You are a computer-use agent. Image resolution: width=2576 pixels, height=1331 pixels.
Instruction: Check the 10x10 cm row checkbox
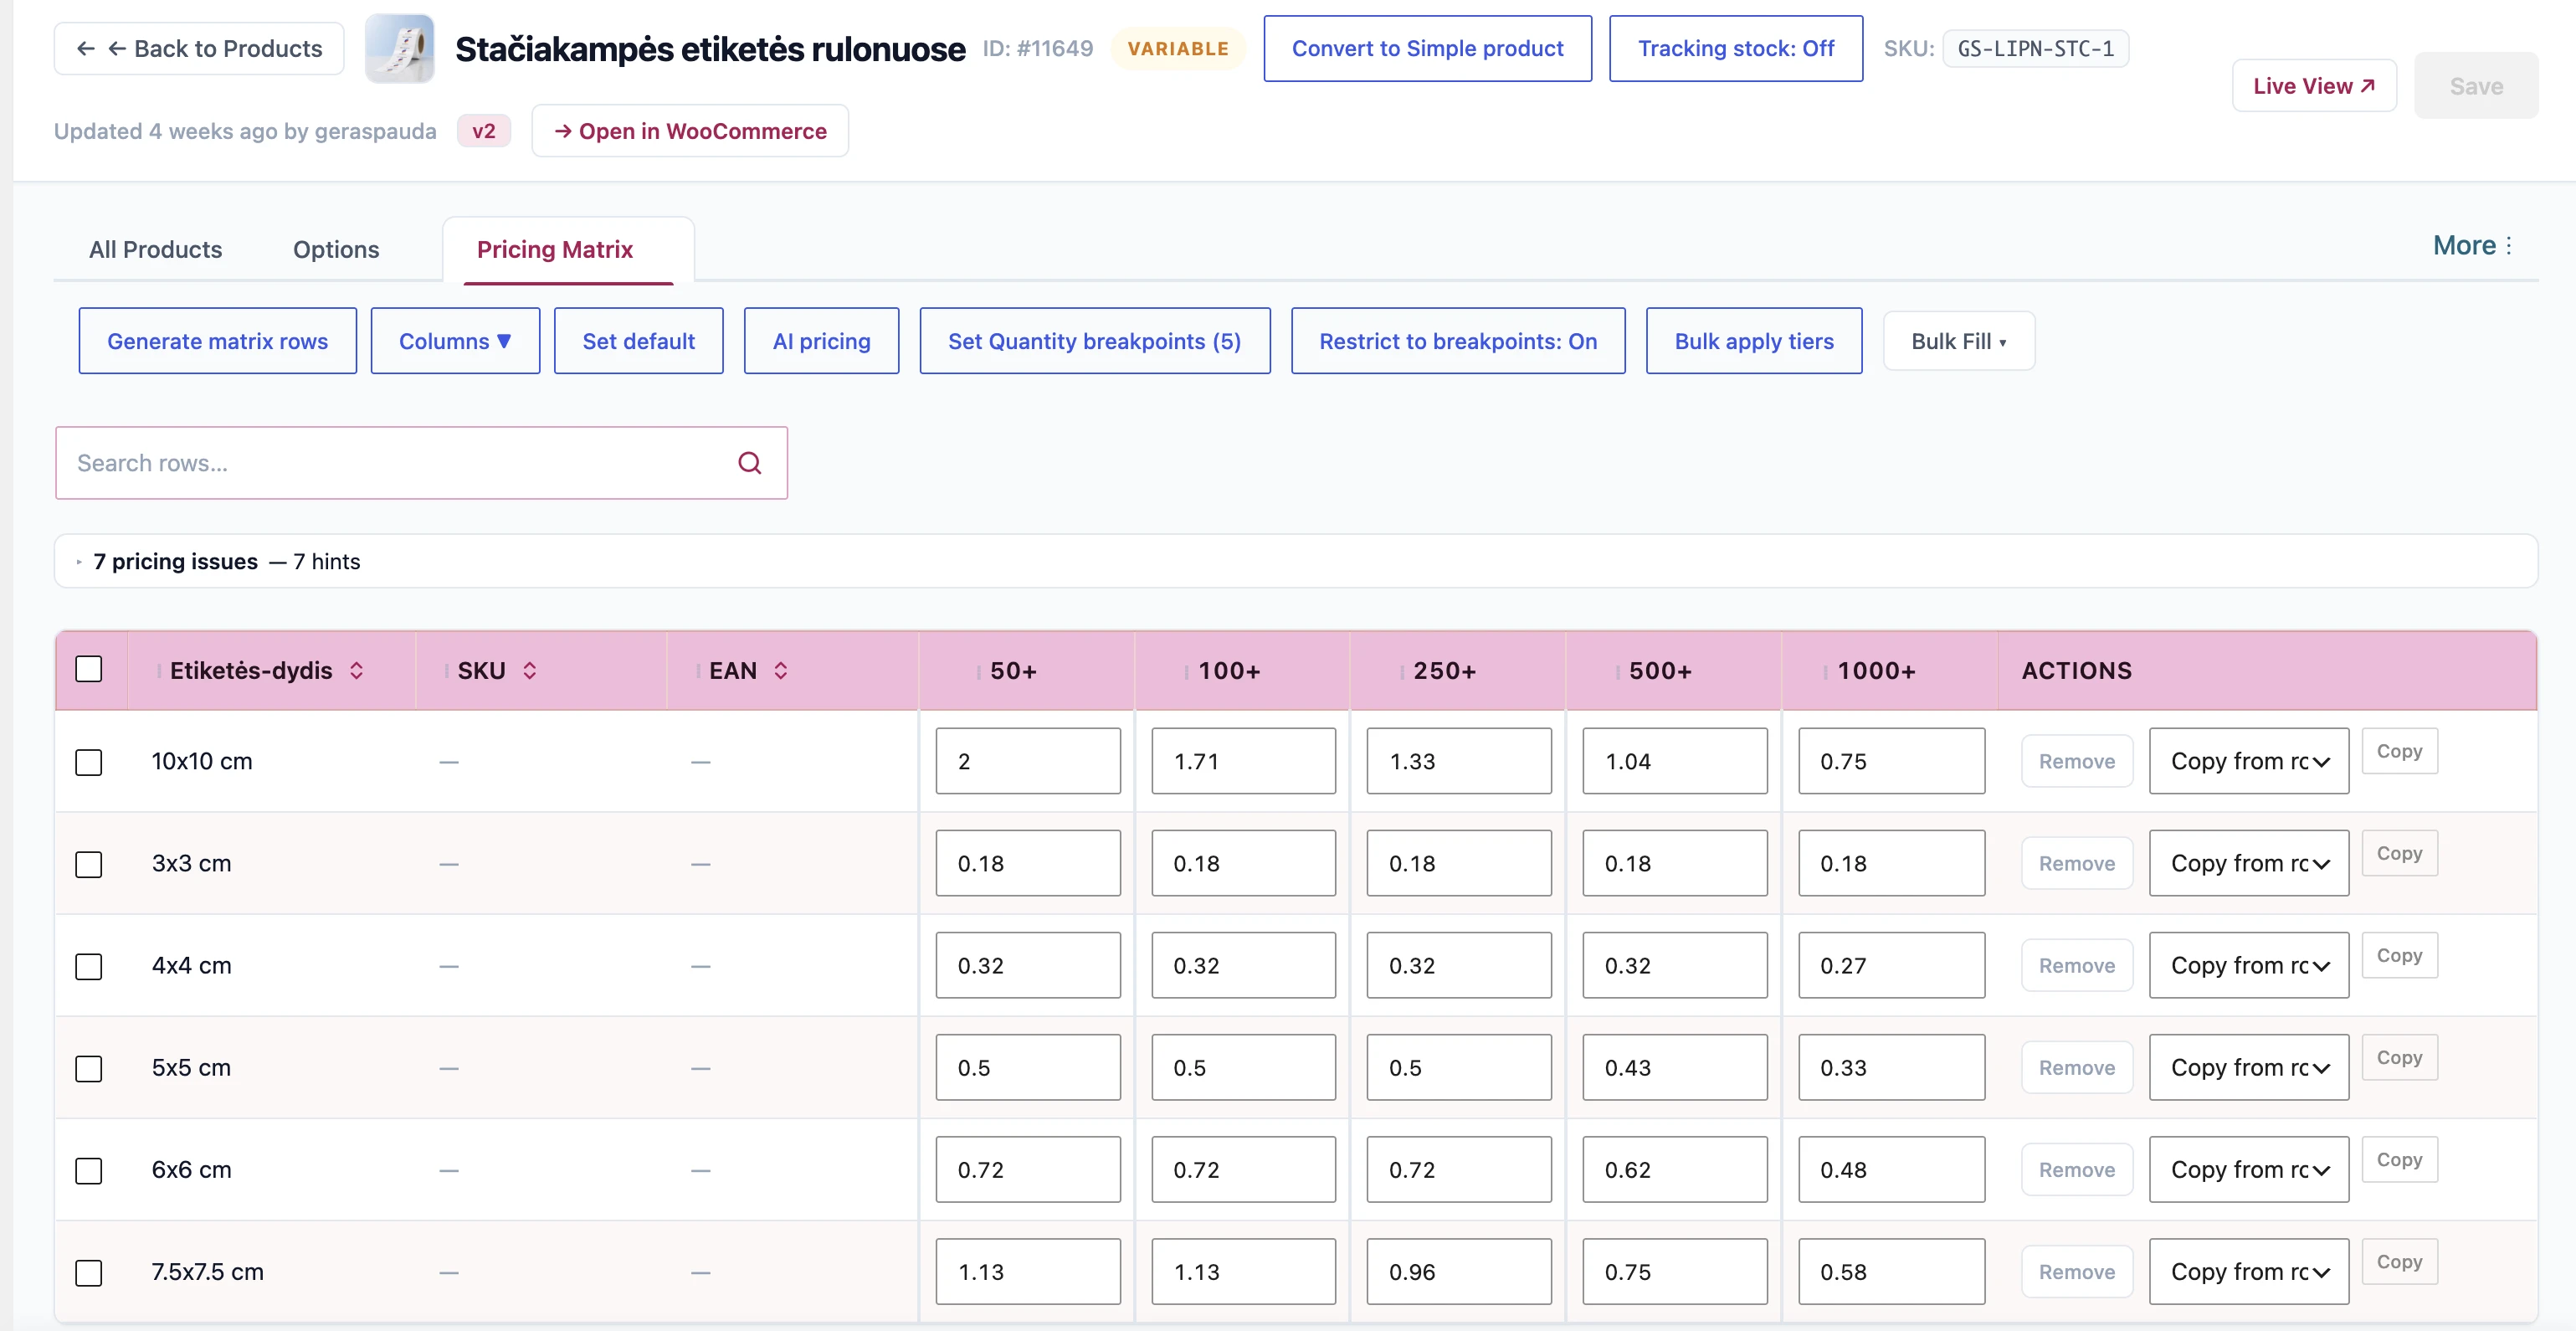(89, 762)
